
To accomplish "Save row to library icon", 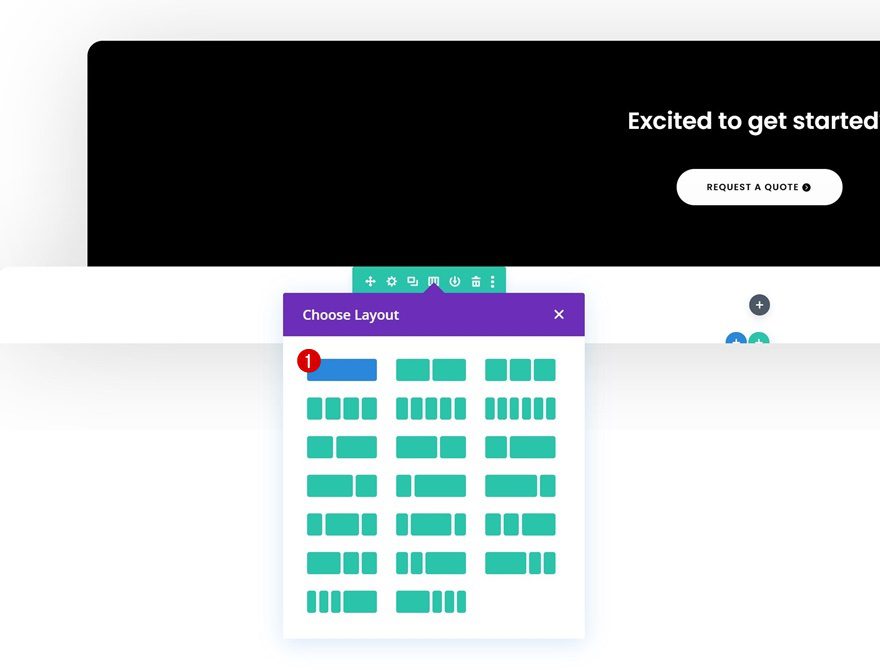I will tap(454, 282).
